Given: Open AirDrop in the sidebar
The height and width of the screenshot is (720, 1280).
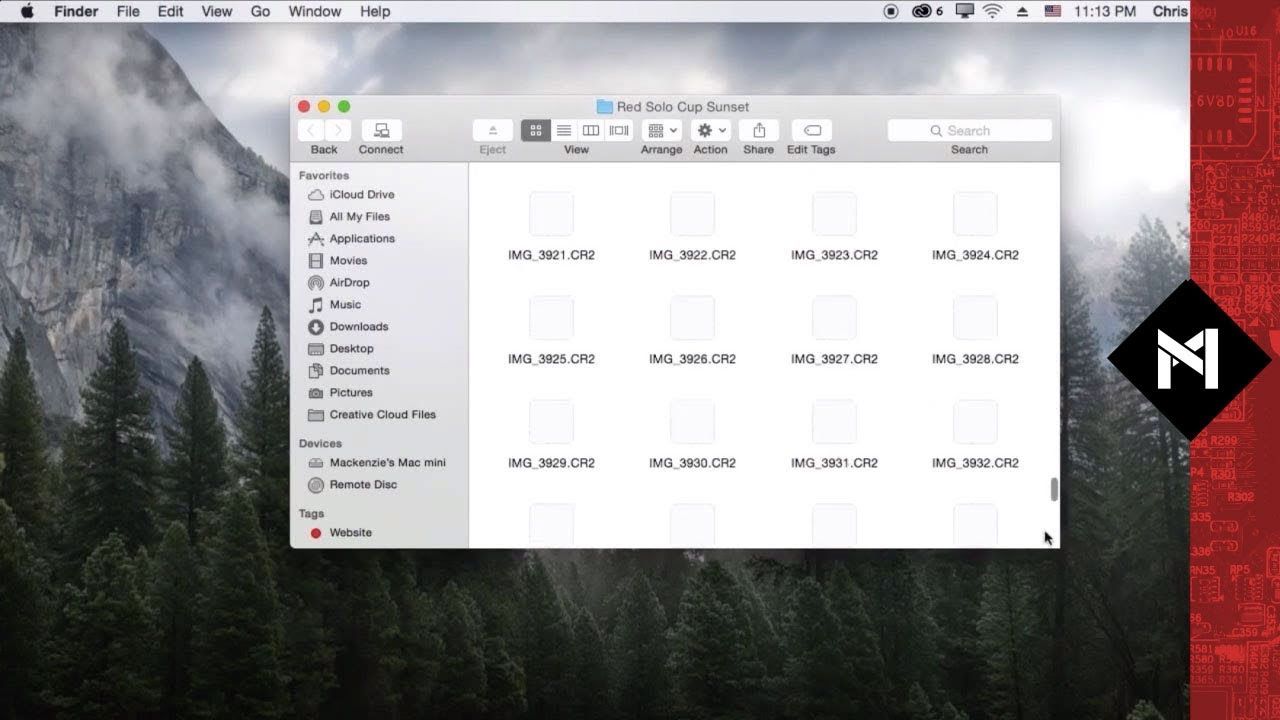Looking at the screenshot, I should [x=349, y=283].
